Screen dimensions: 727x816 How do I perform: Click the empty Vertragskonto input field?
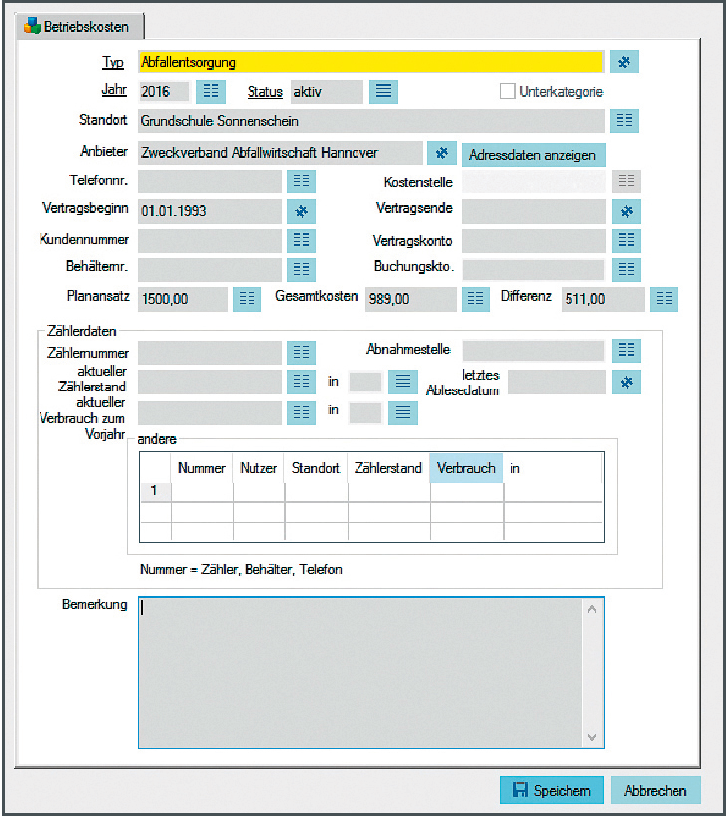click(533, 240)
